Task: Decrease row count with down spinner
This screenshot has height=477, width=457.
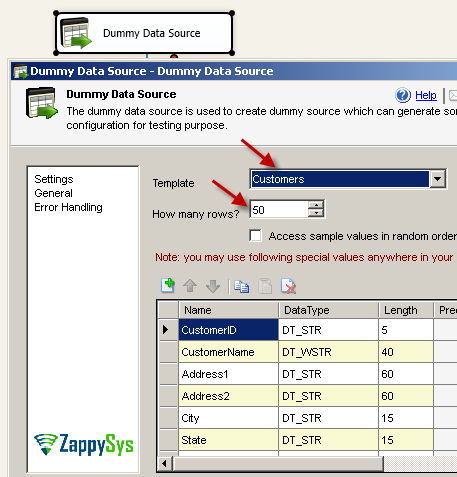Action: click(316, 213)
